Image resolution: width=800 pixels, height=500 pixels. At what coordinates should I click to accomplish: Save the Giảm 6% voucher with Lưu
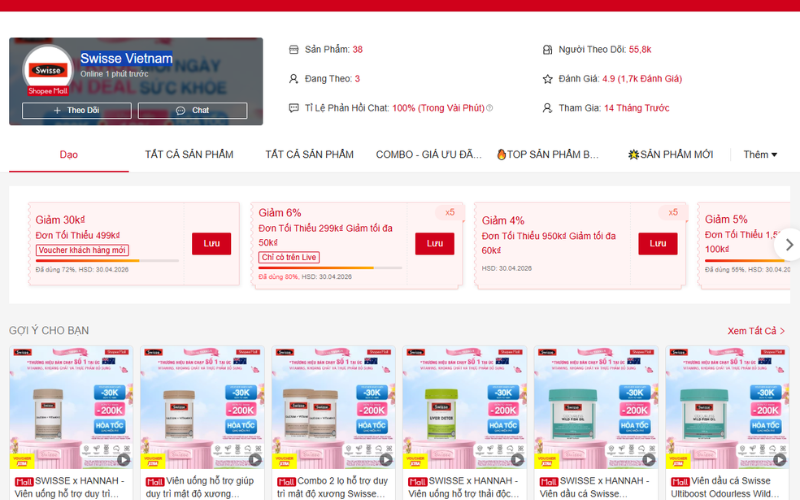434,243
